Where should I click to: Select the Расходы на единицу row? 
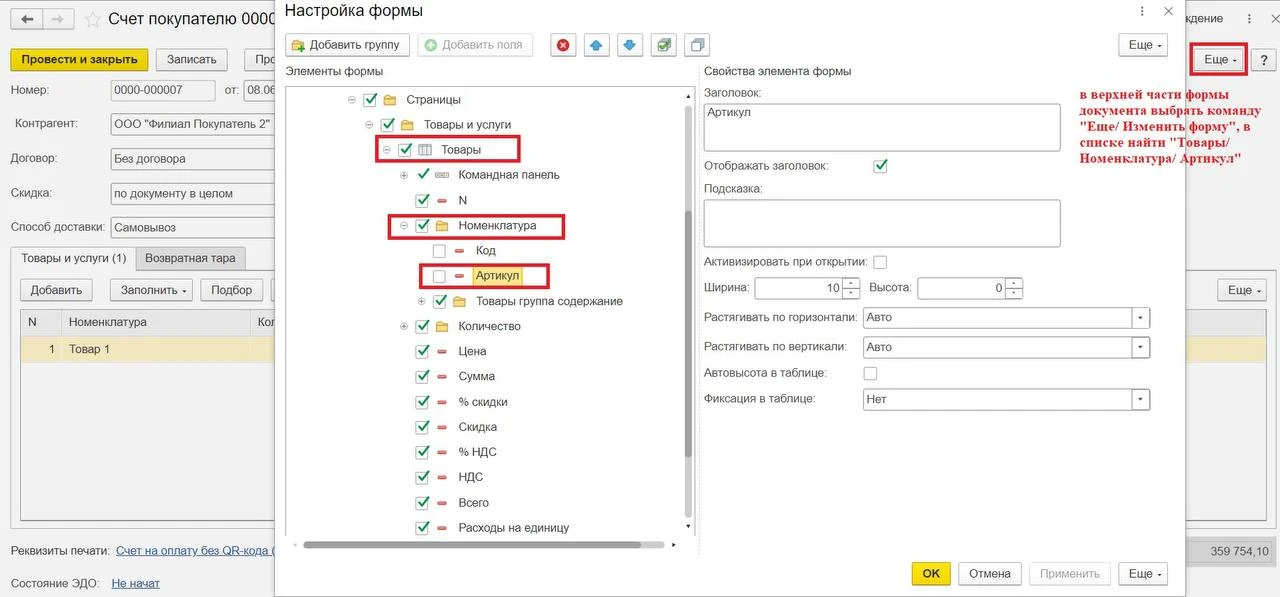(513, 528)
